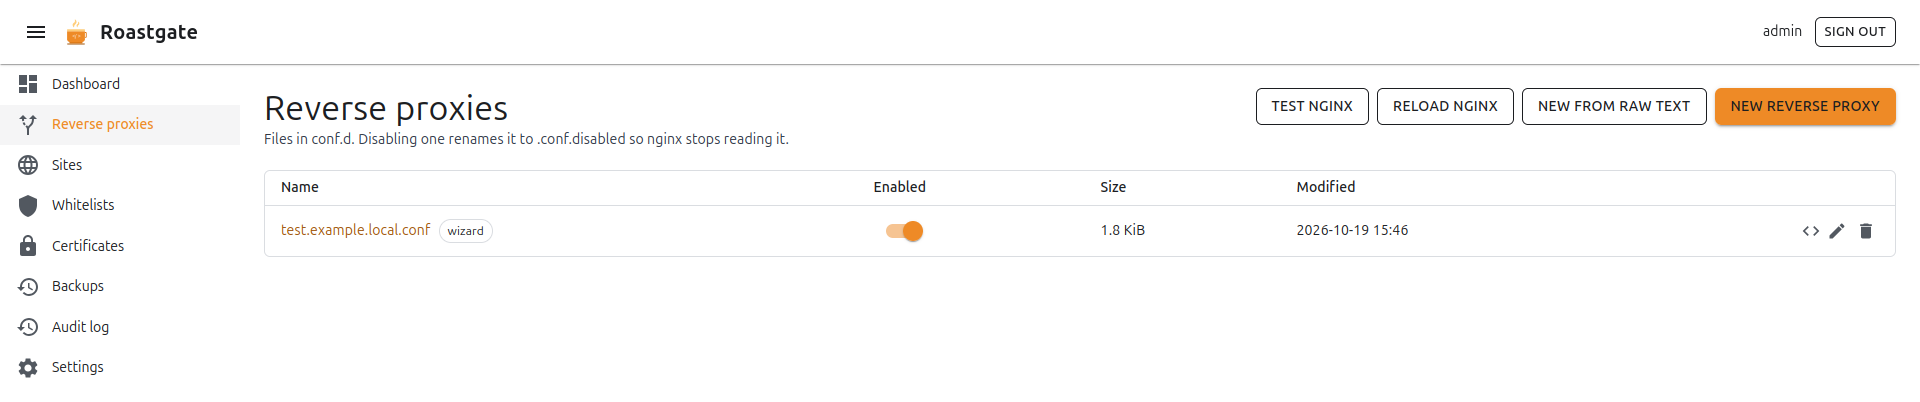This screenshot has width=1920, height=402.
Task: Click the Whitelists shield icon
Action: pos(28,205)
